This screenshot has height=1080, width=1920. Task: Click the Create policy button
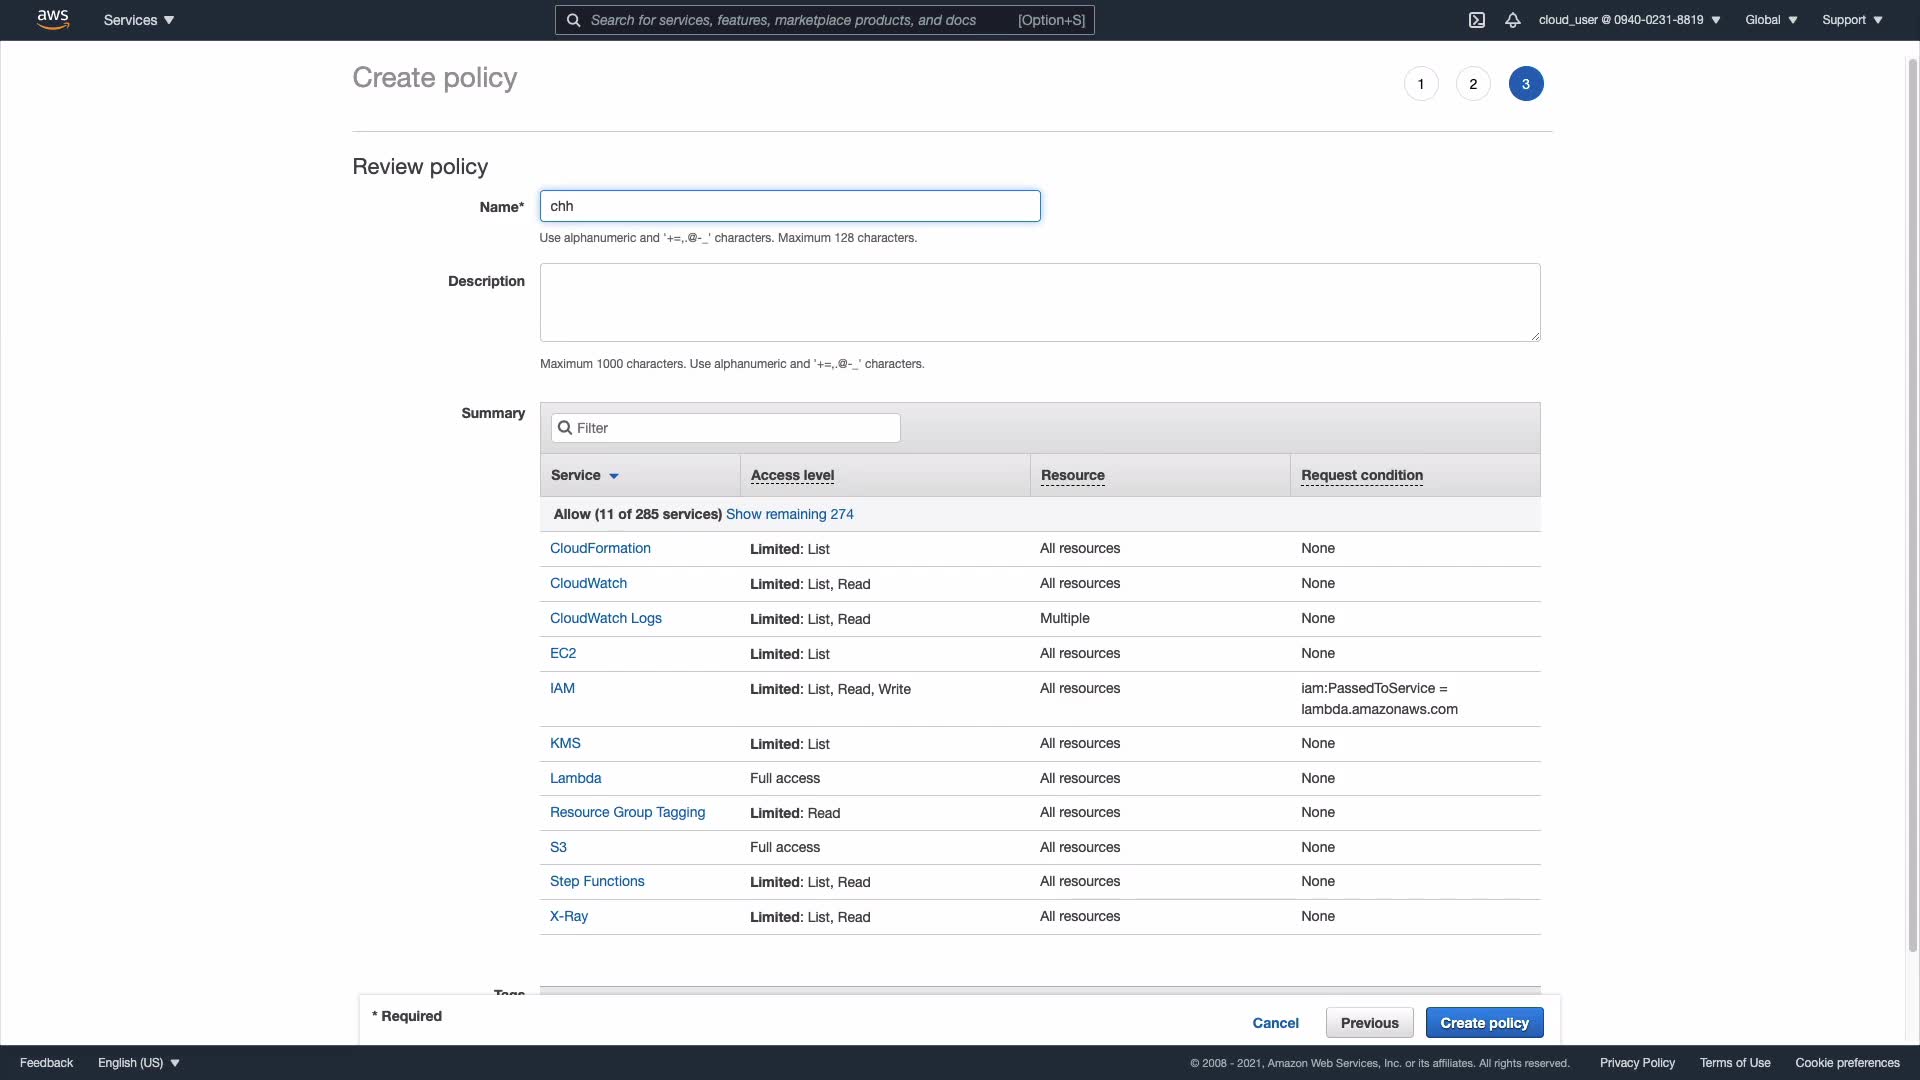point(1484,1023)
